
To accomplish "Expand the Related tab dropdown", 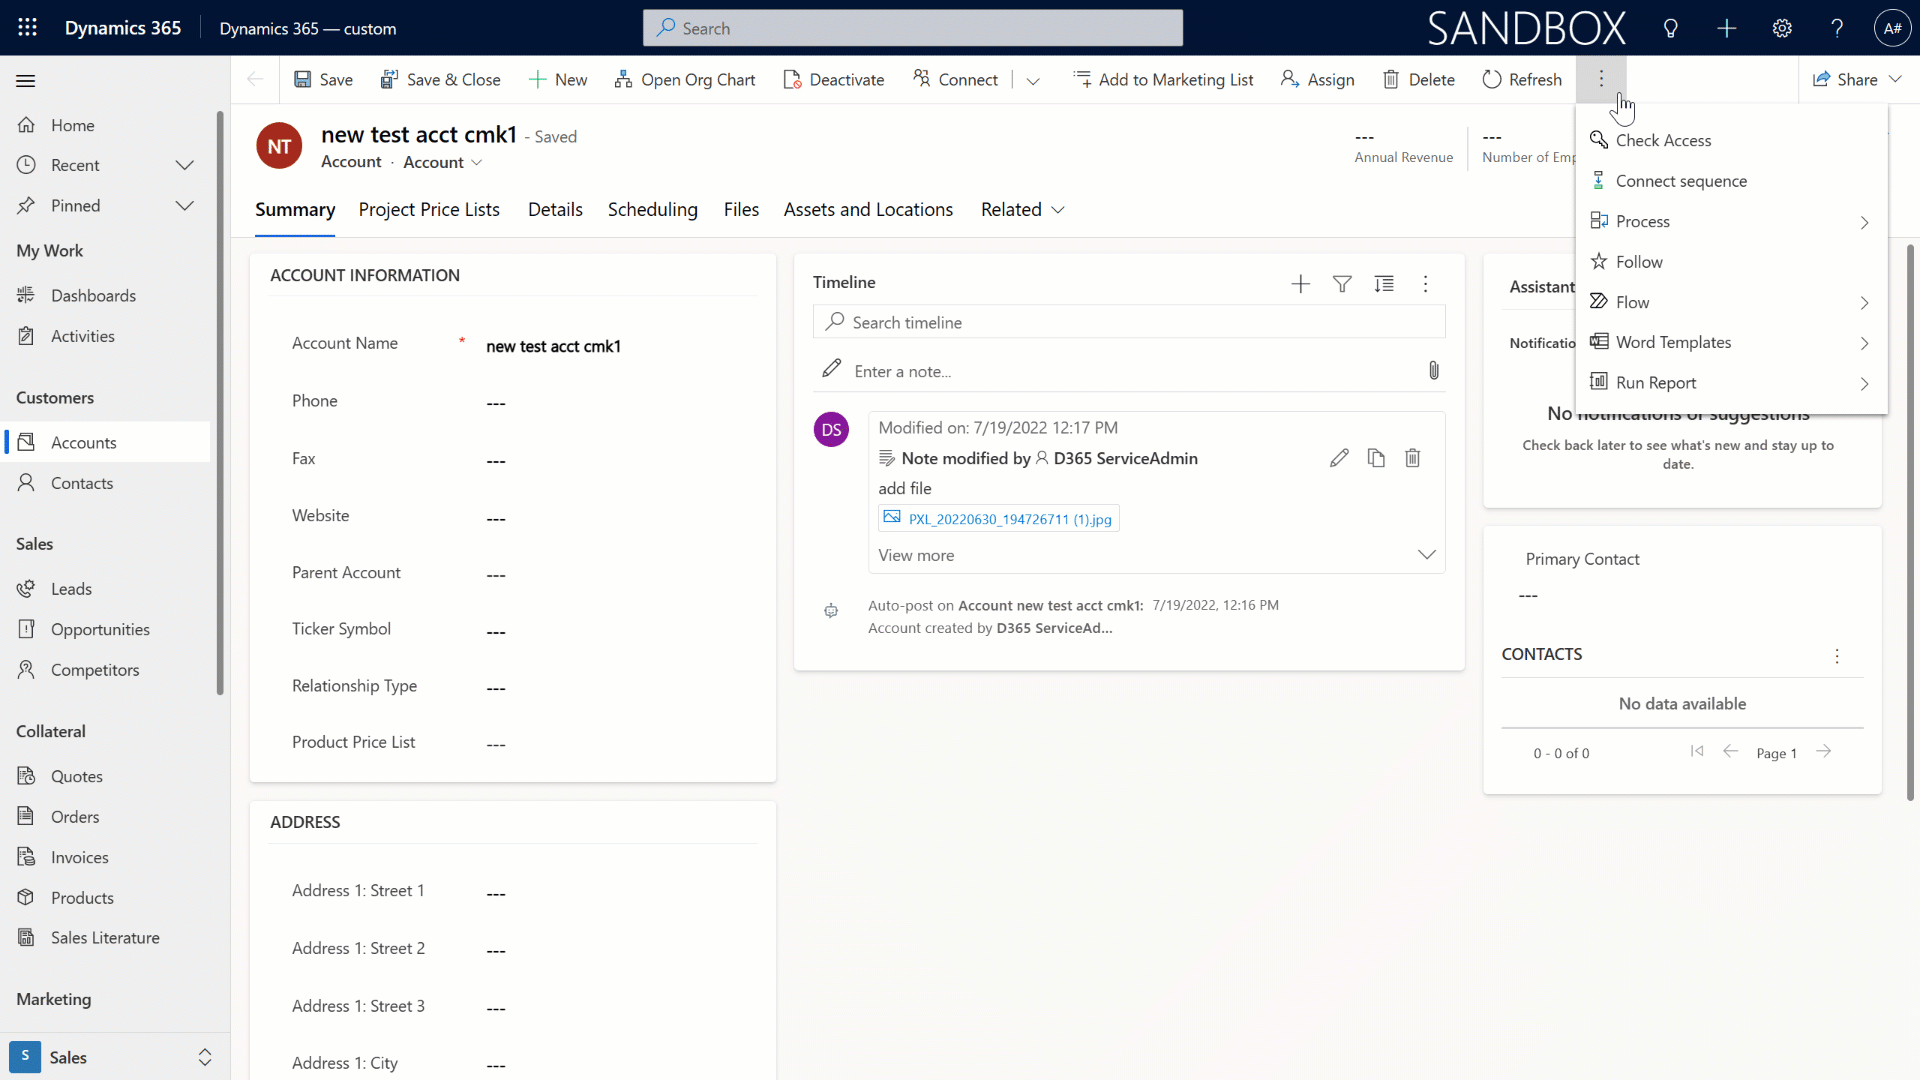I will (x=1058, y=210).
